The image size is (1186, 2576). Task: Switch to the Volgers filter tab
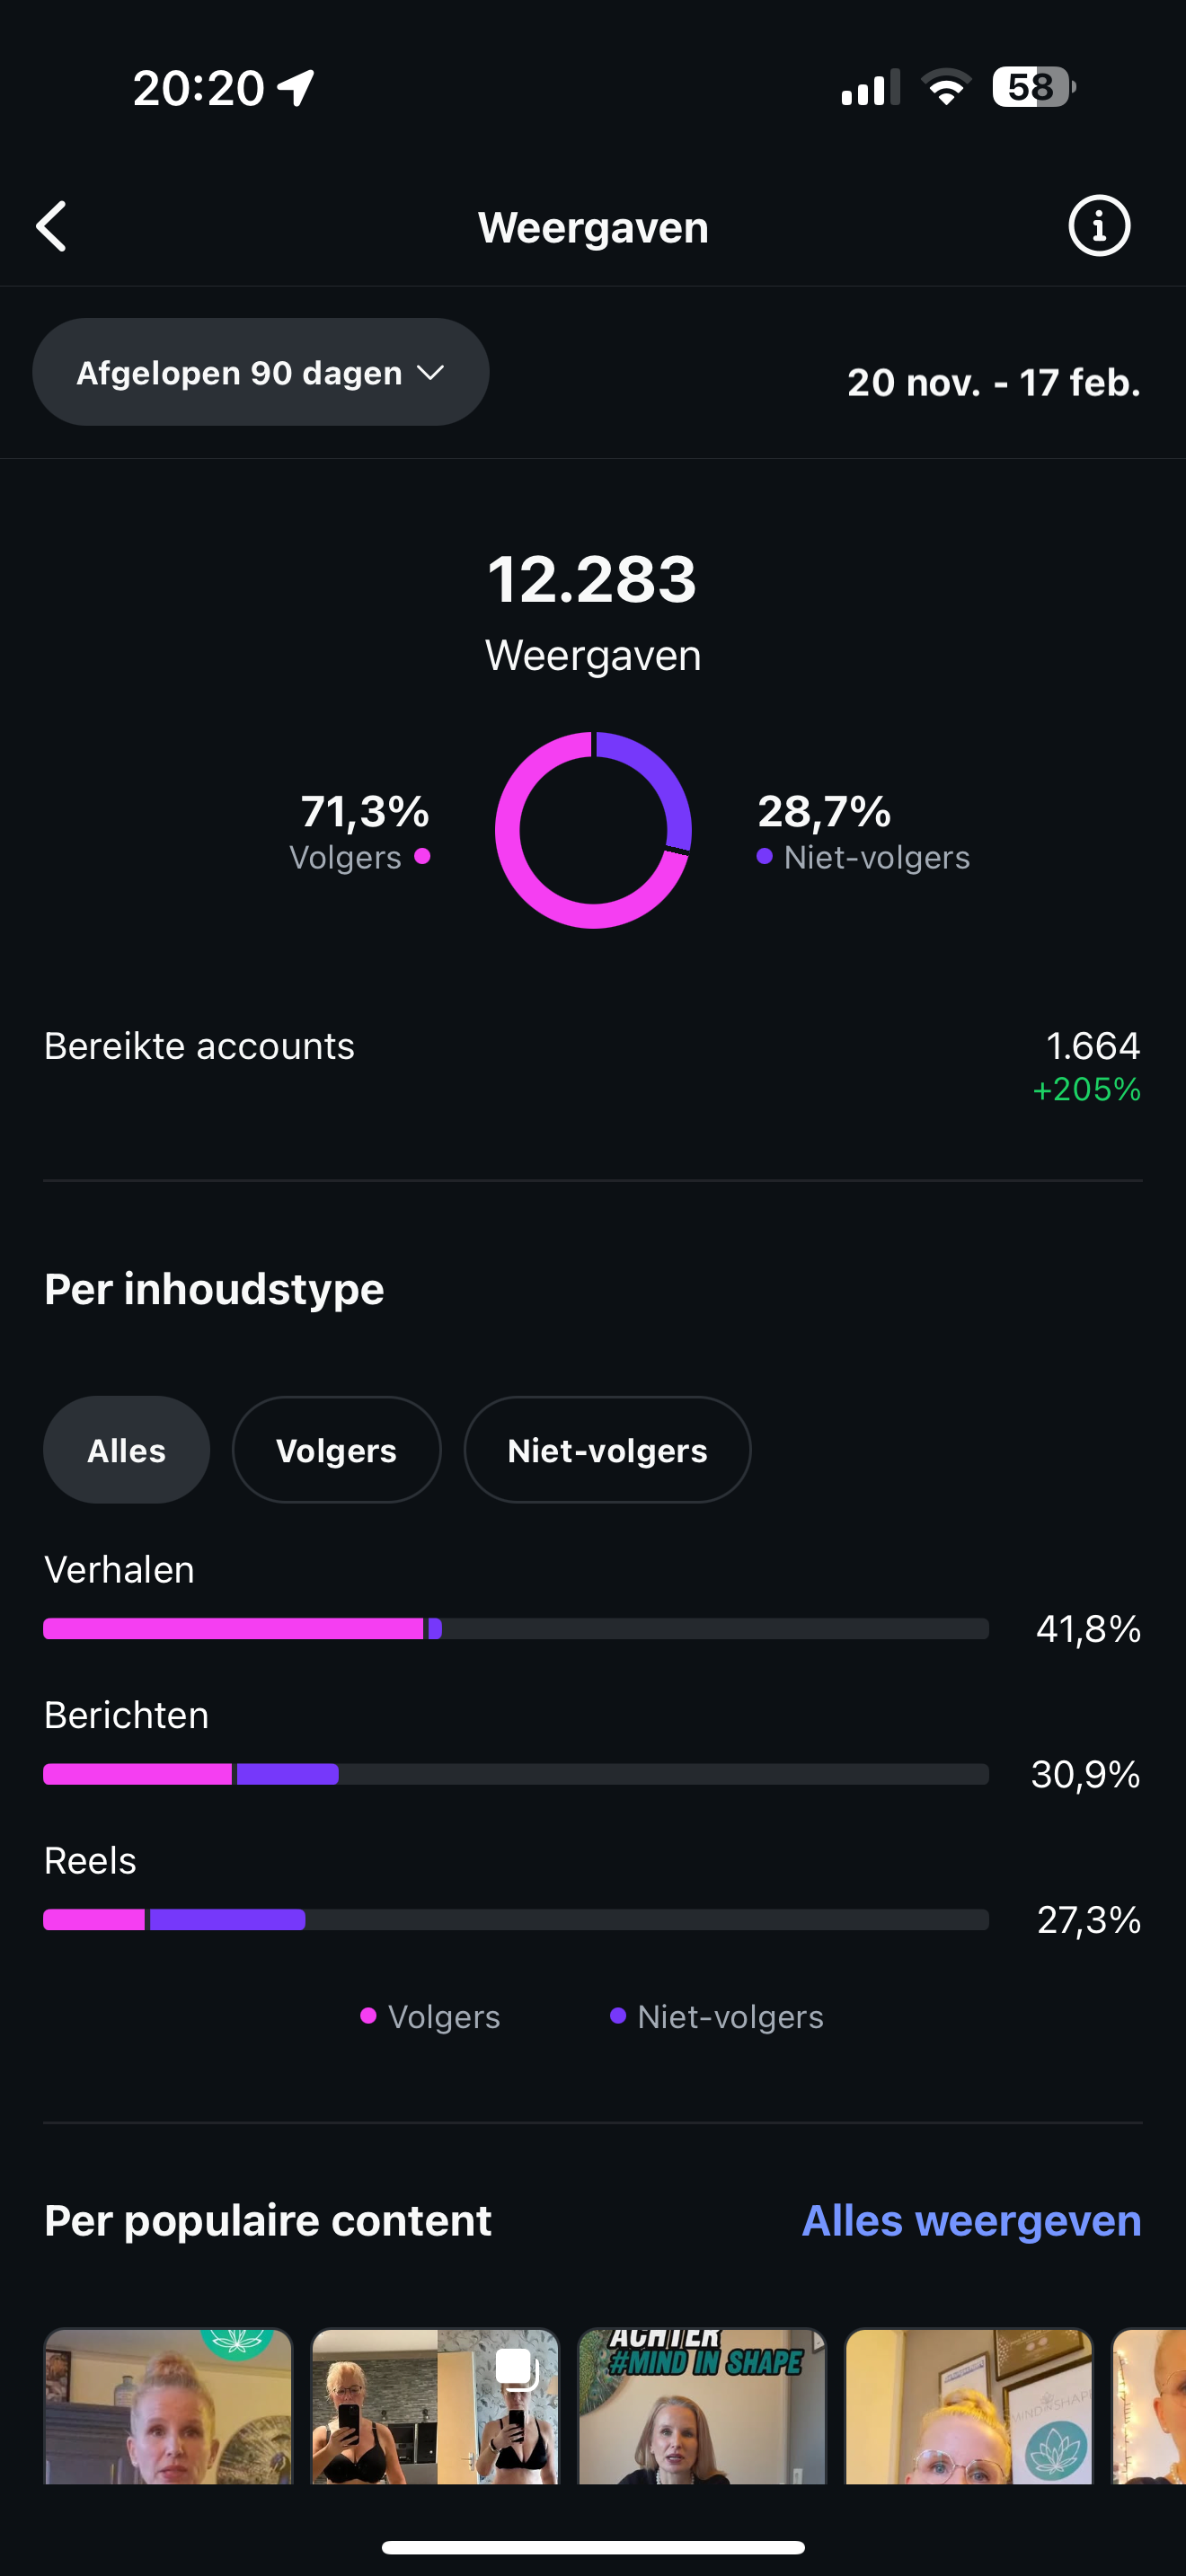click(x=336, y=1450)
